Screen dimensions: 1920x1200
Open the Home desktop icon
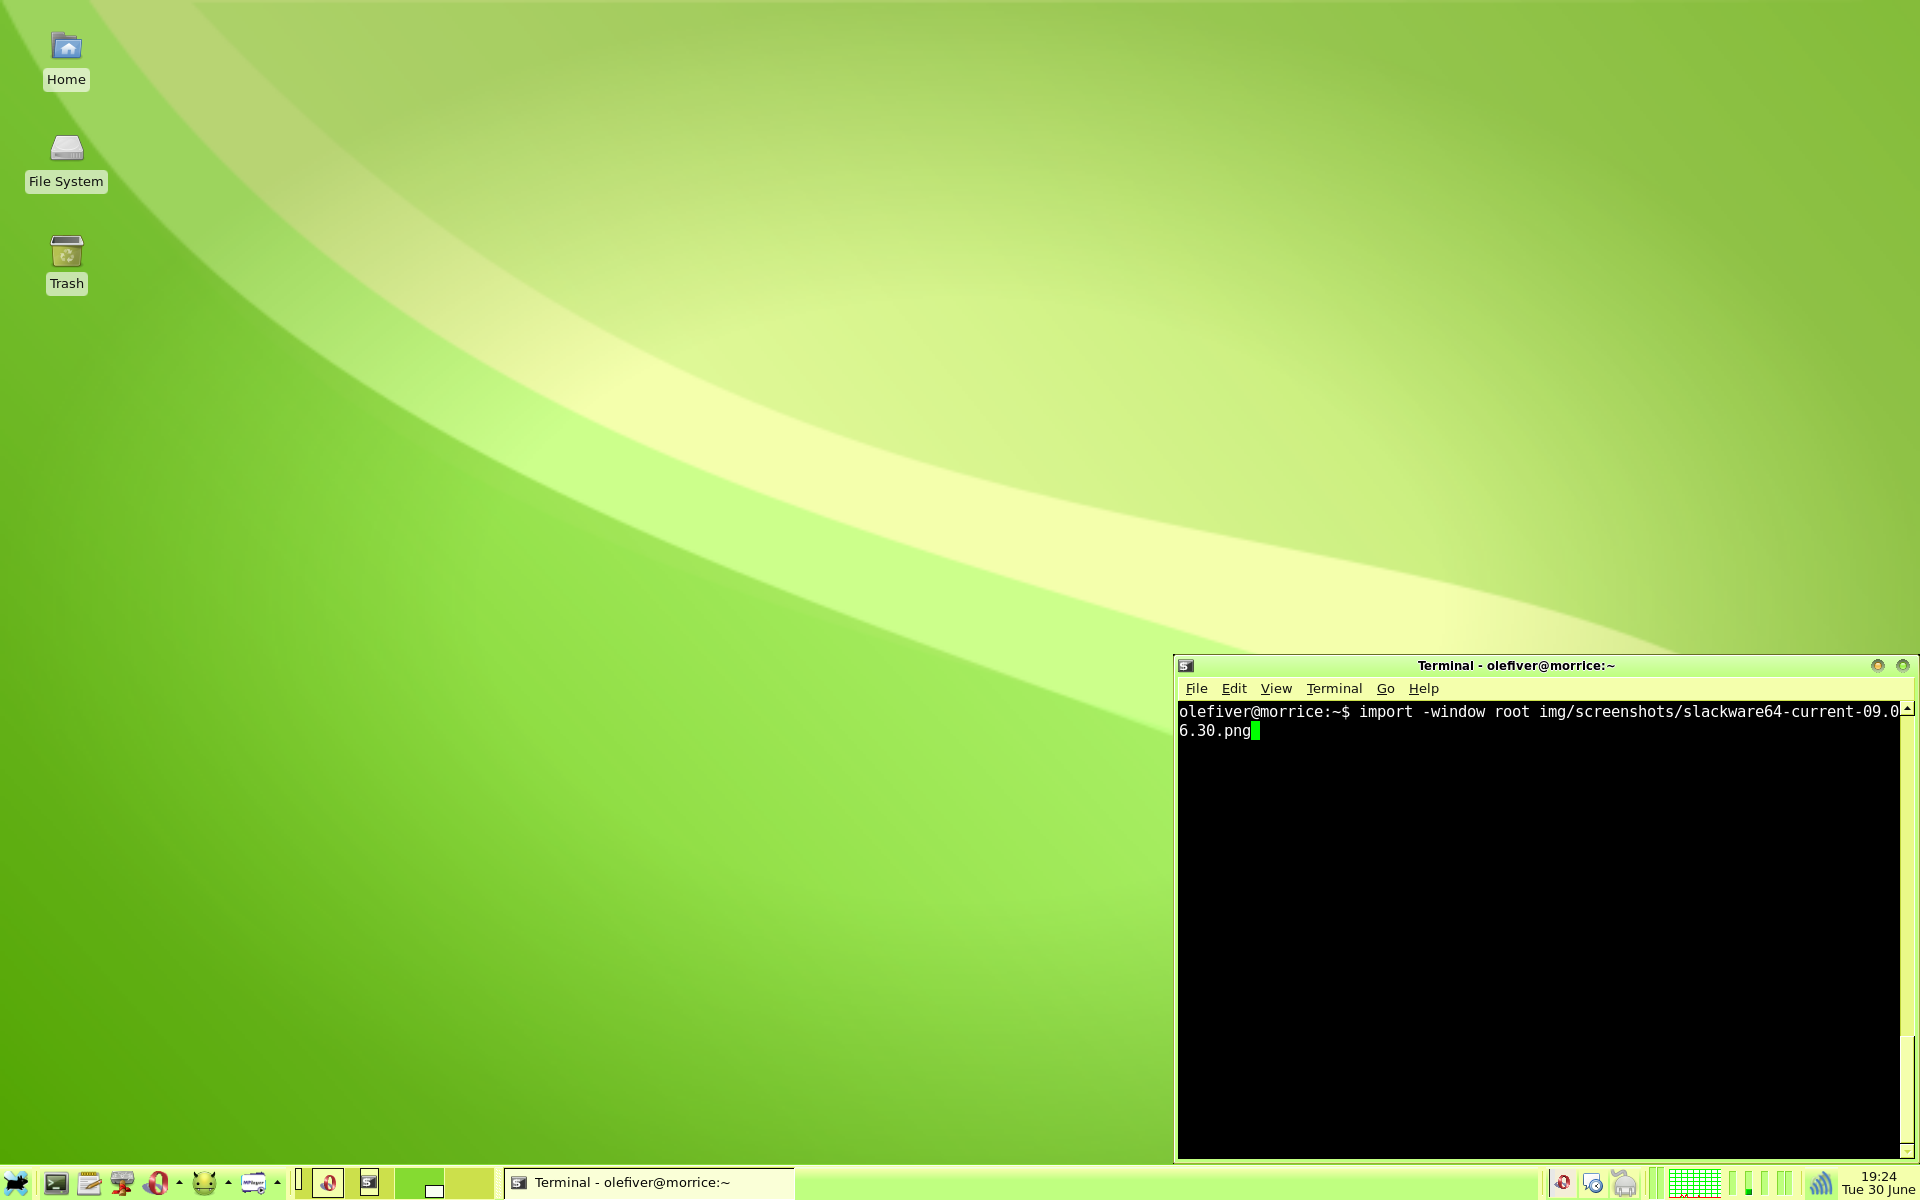66,47
